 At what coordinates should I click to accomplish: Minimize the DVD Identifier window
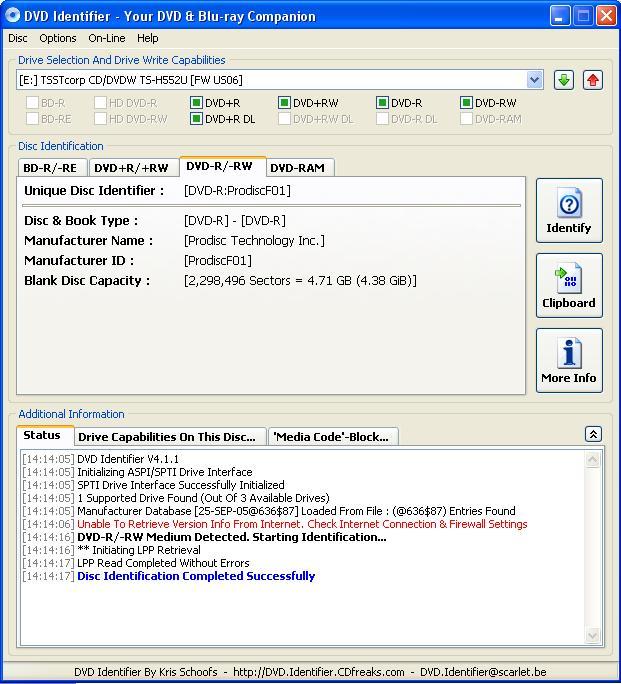560,16
